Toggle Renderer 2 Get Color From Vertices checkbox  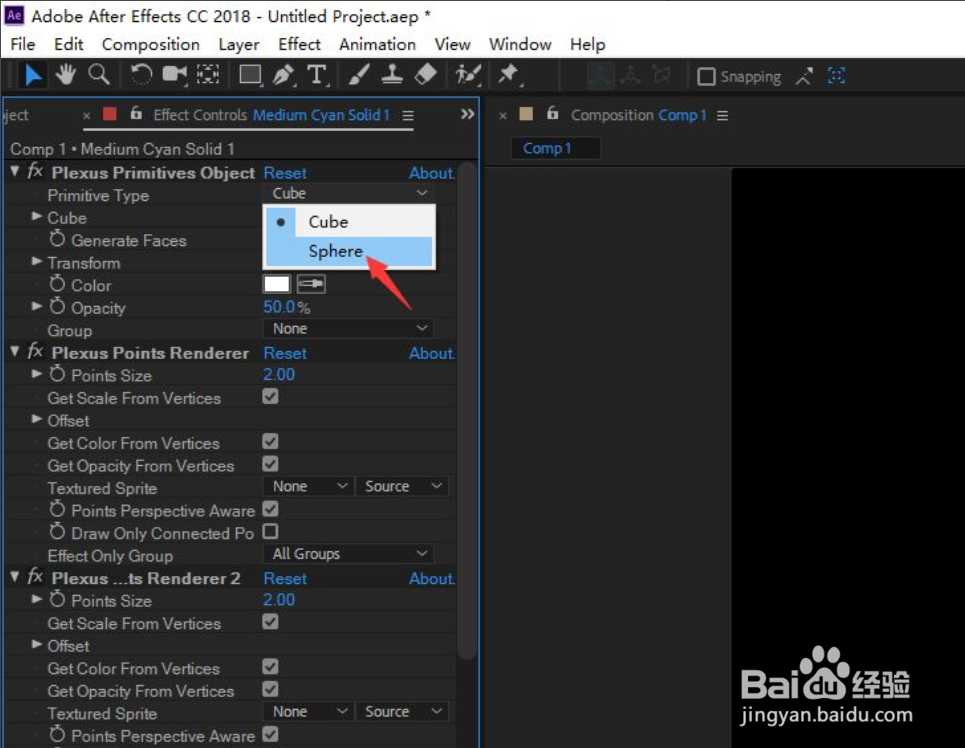(x=270, y=667)
